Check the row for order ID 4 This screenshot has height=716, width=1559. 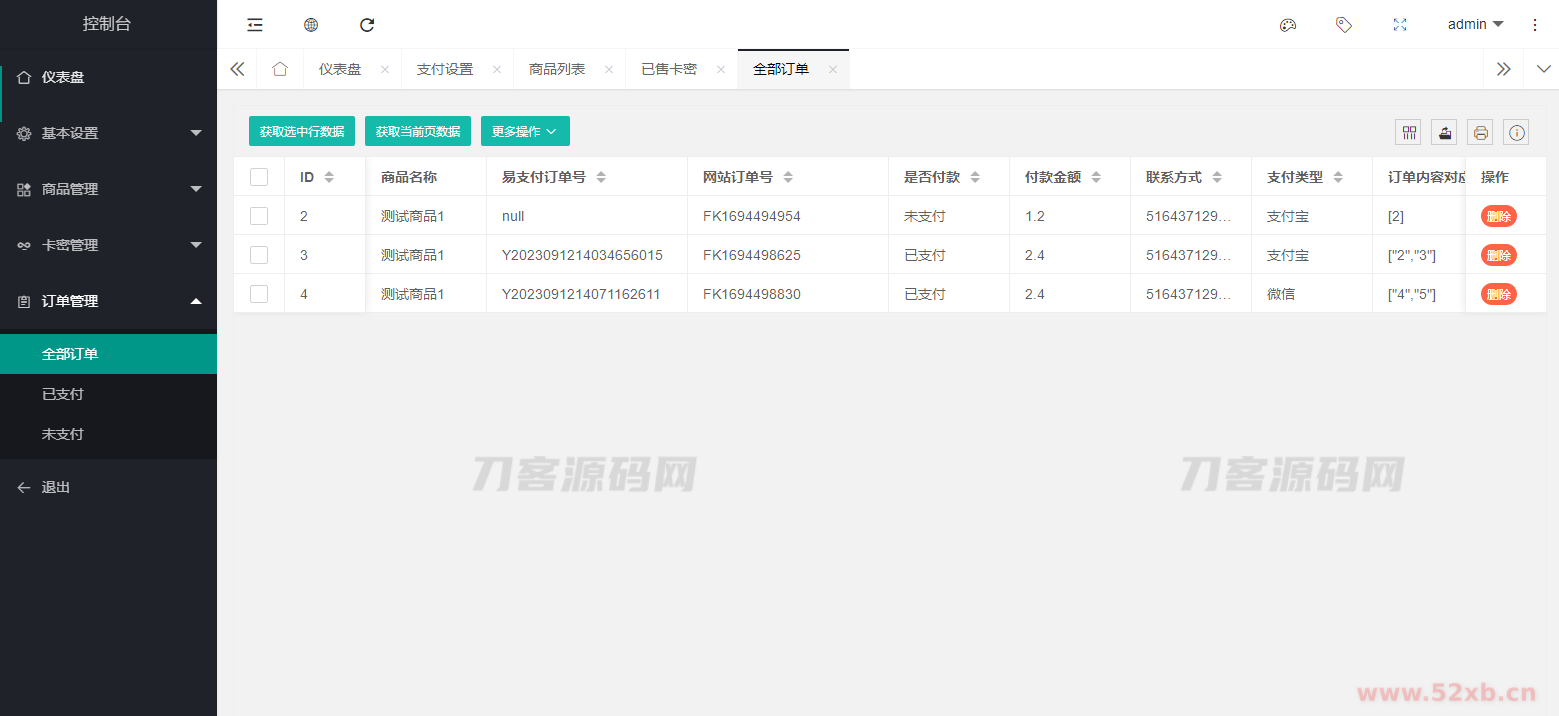pyautogui.click(x=259, y=294)
